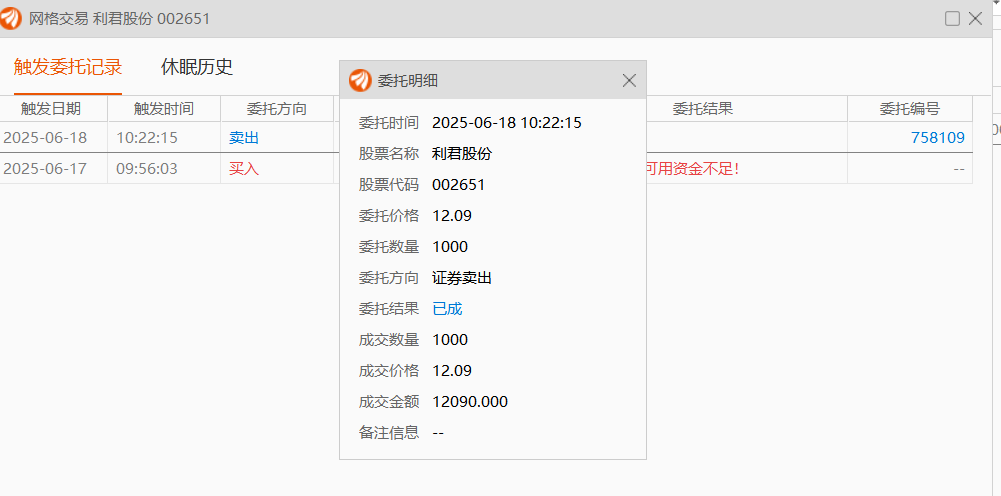Close the 网格交易 window
Viewport: 1001px width, 496px height.
(975, 19)
